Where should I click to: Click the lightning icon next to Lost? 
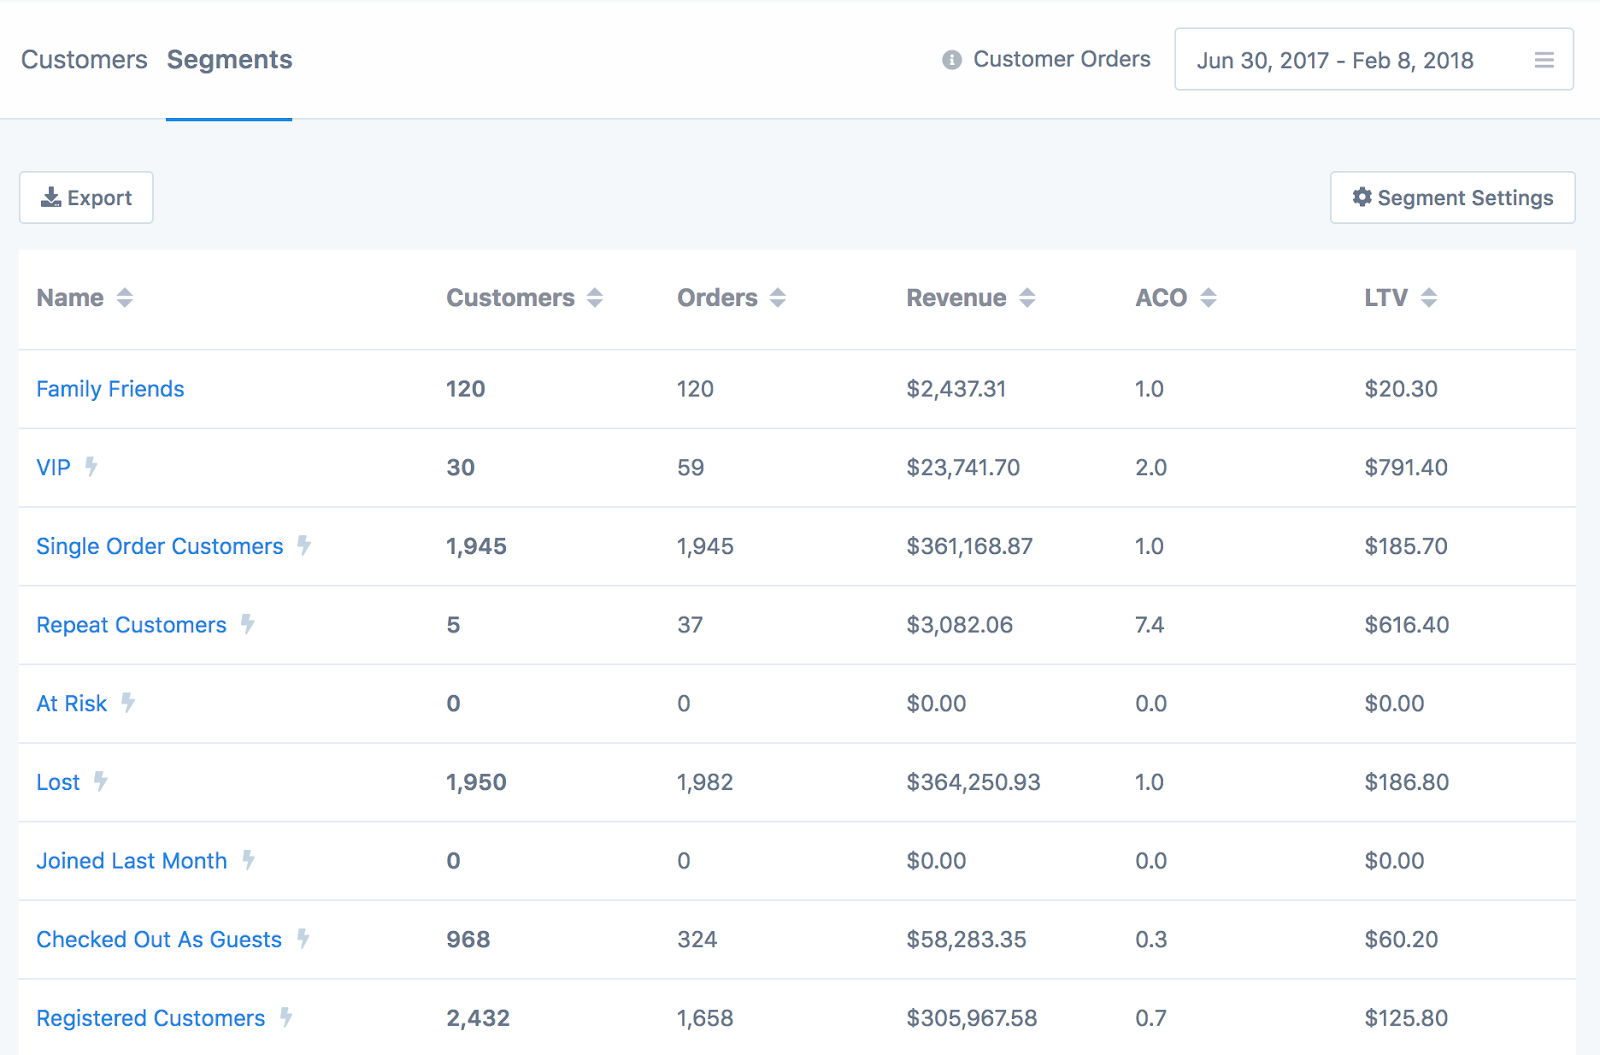[101, 781]
